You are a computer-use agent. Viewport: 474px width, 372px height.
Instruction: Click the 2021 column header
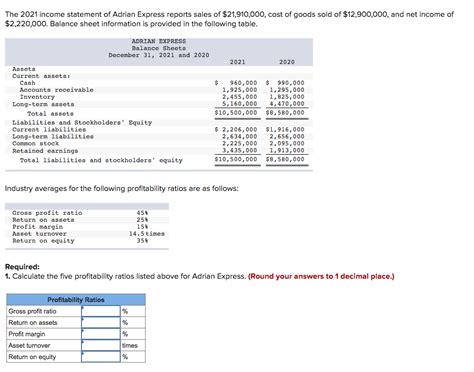pyautogui.click(x=238, y=62)
